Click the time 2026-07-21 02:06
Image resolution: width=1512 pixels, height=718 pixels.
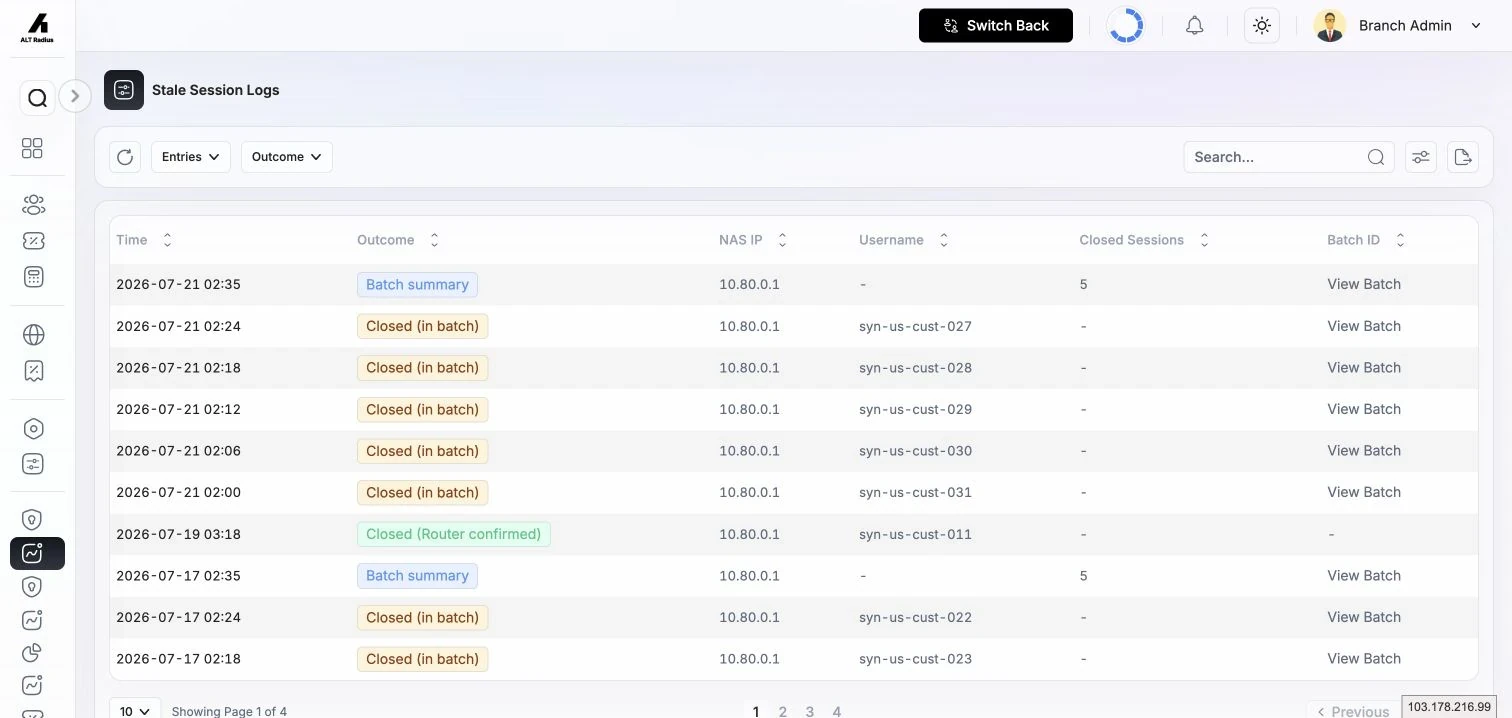(178, 451)
